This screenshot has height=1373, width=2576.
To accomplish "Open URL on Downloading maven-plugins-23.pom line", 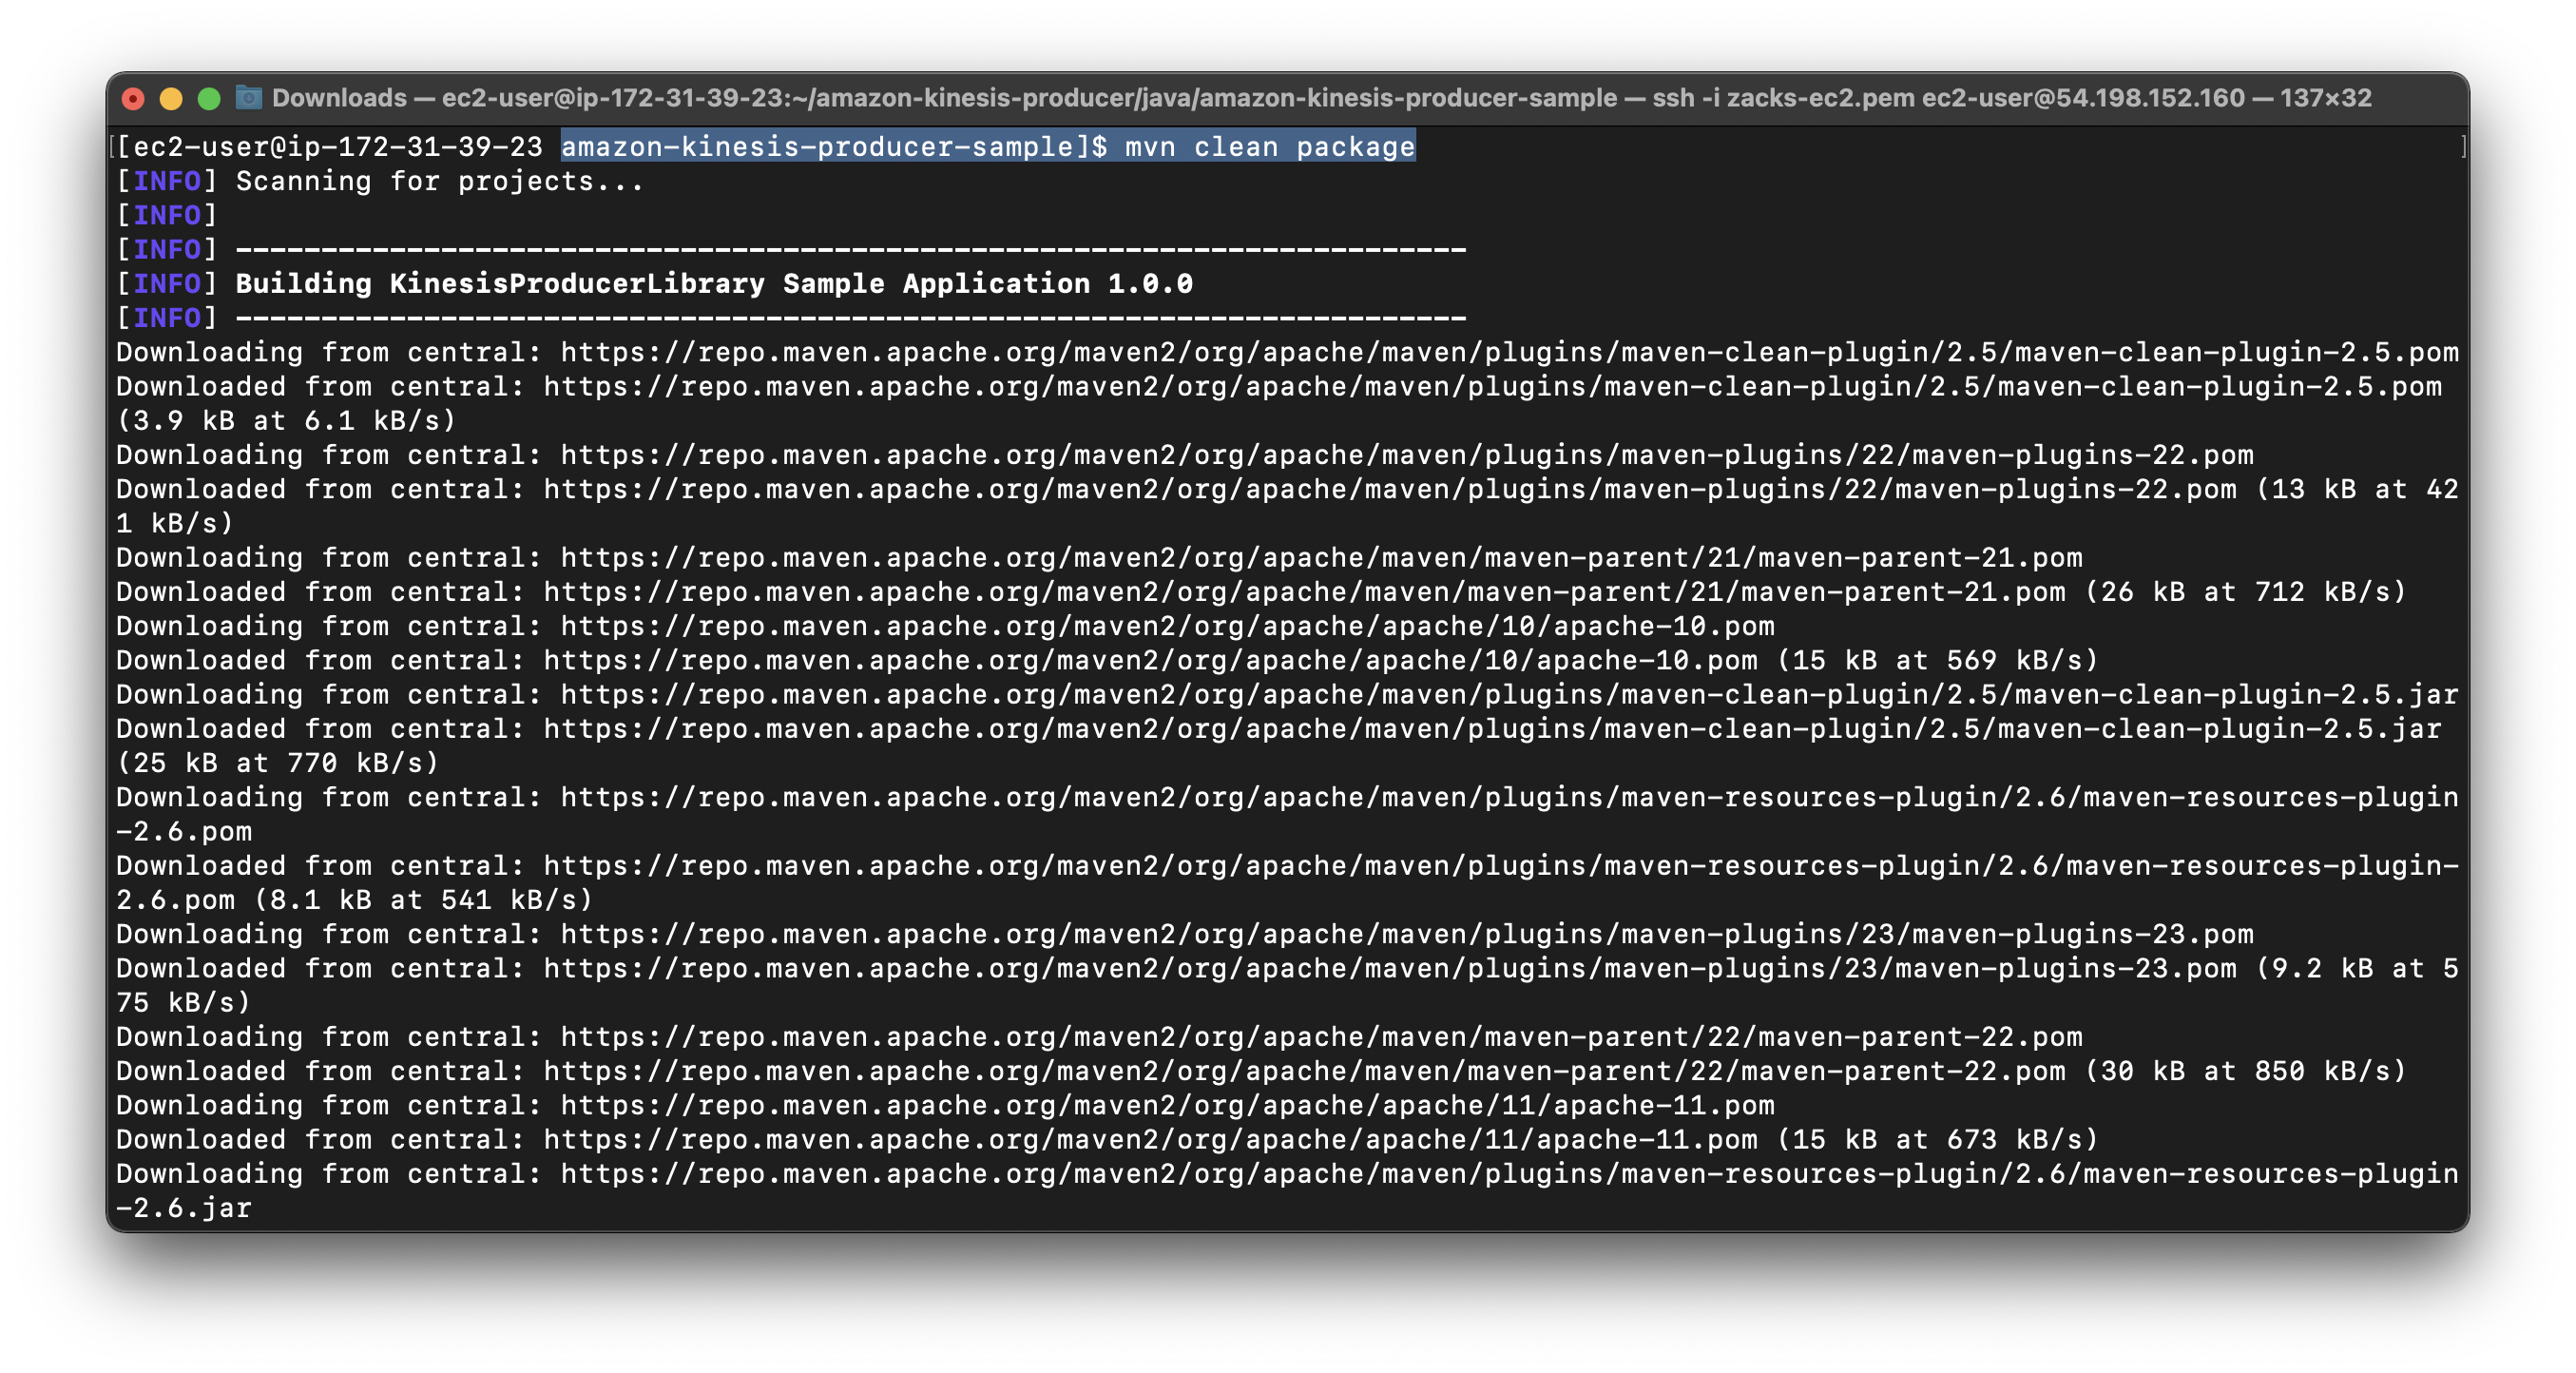I will click(x=1406, y=934).
